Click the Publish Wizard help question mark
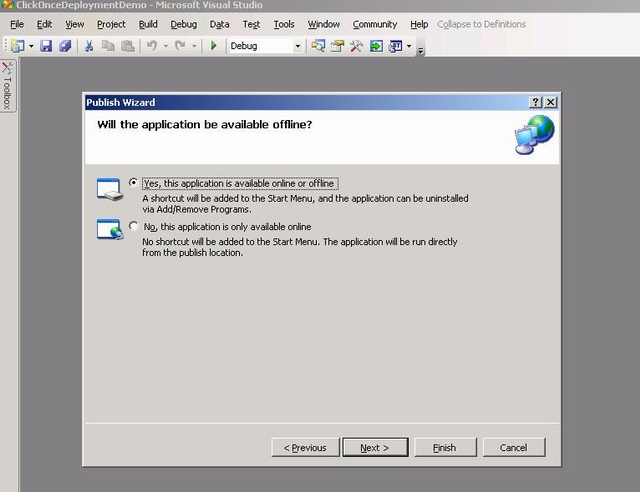The height and width of the screenshot is (492, 640). pos(535,102)
